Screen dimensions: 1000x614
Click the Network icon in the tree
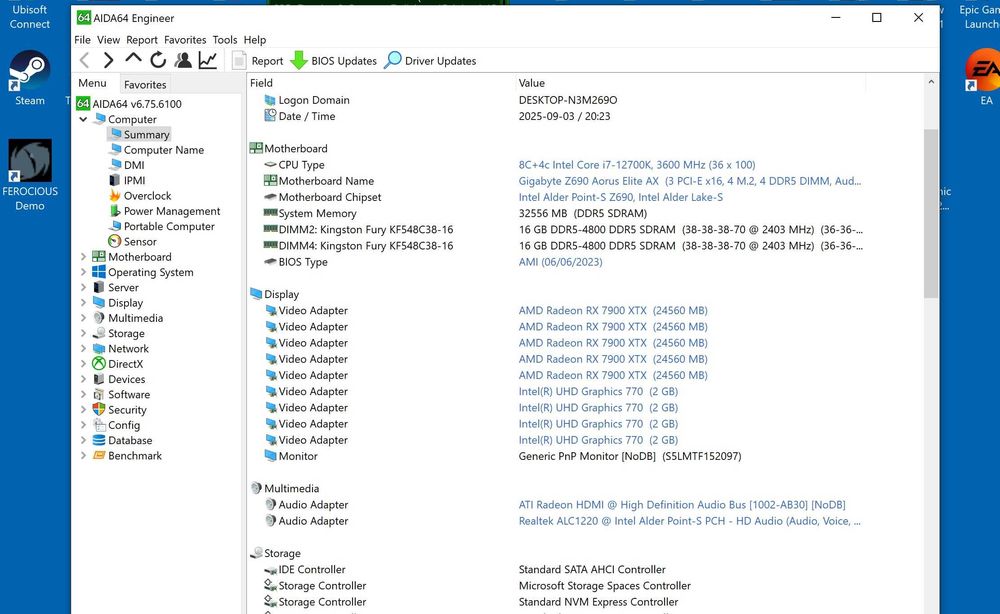(x=99, y=349)
